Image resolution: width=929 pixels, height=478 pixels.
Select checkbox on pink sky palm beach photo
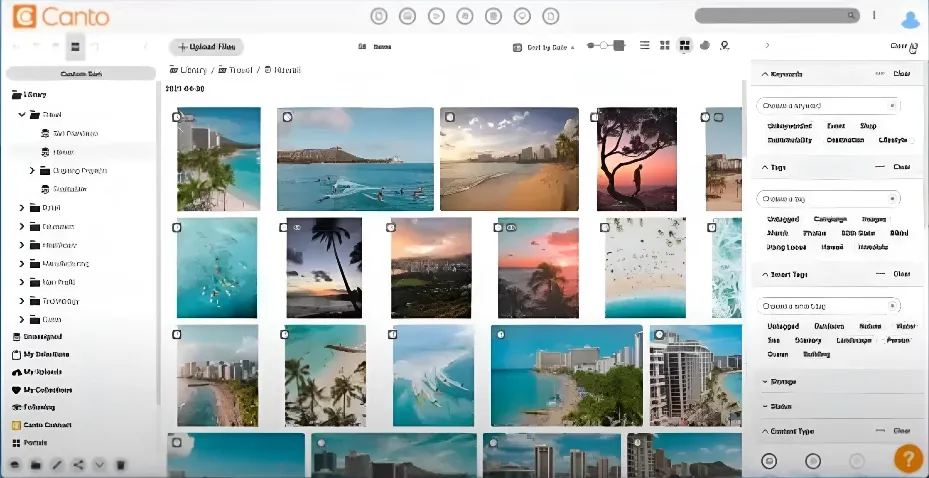pyautogui.click(x=498, y=227)
